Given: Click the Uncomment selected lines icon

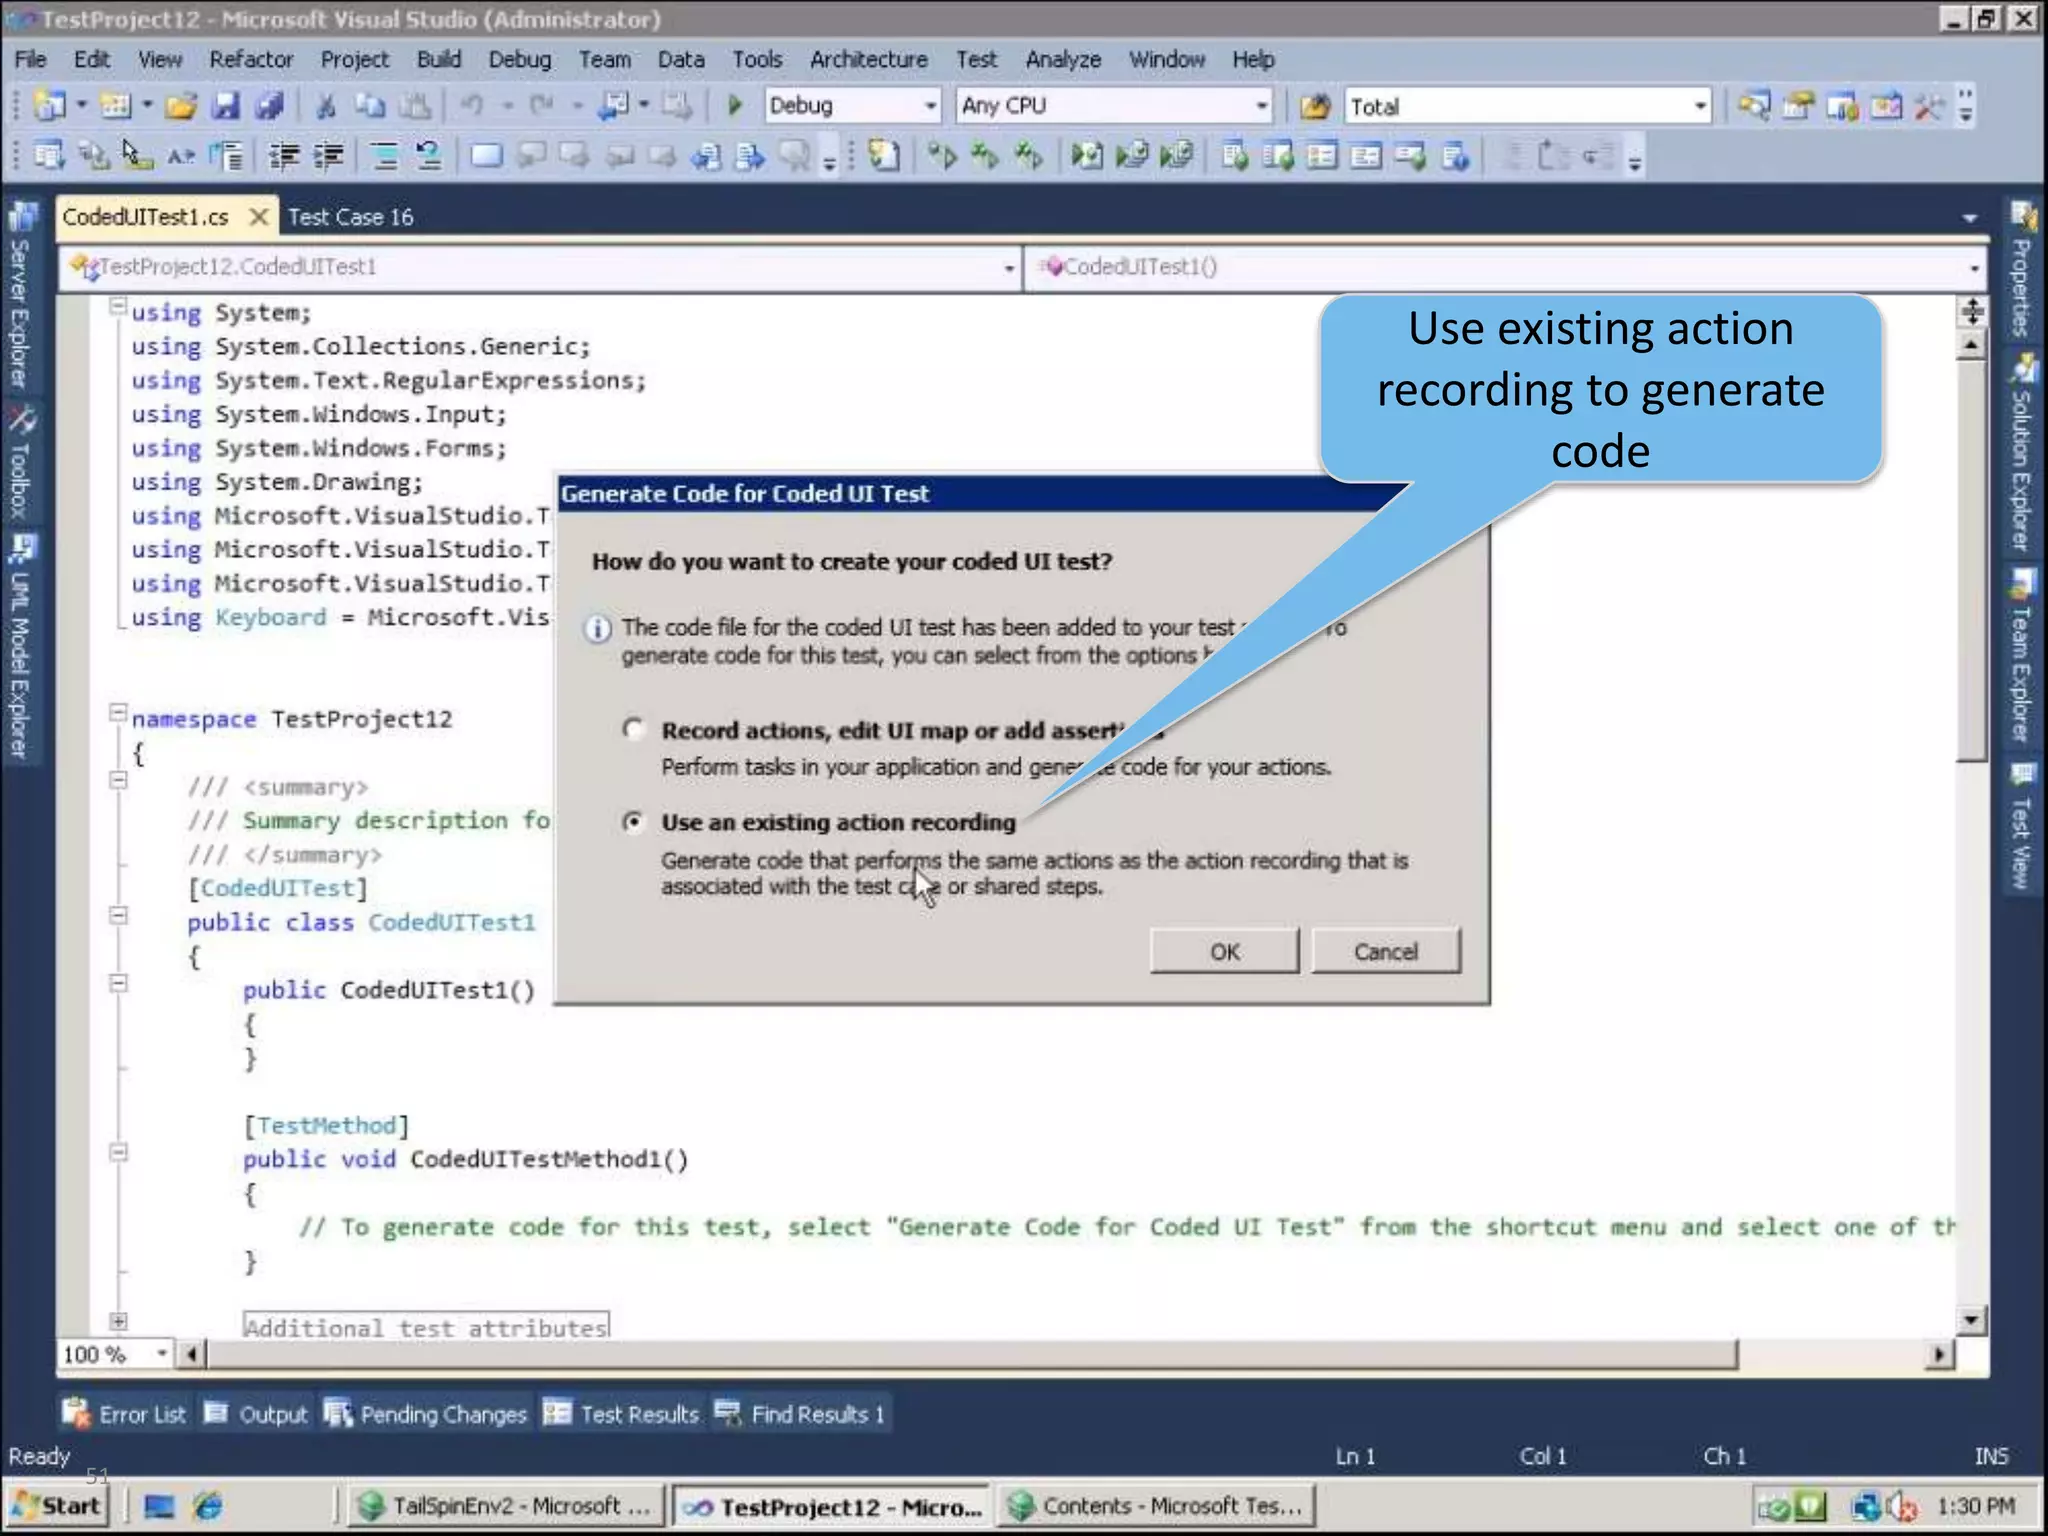Looking at the screenshot, I should (428, 155).
